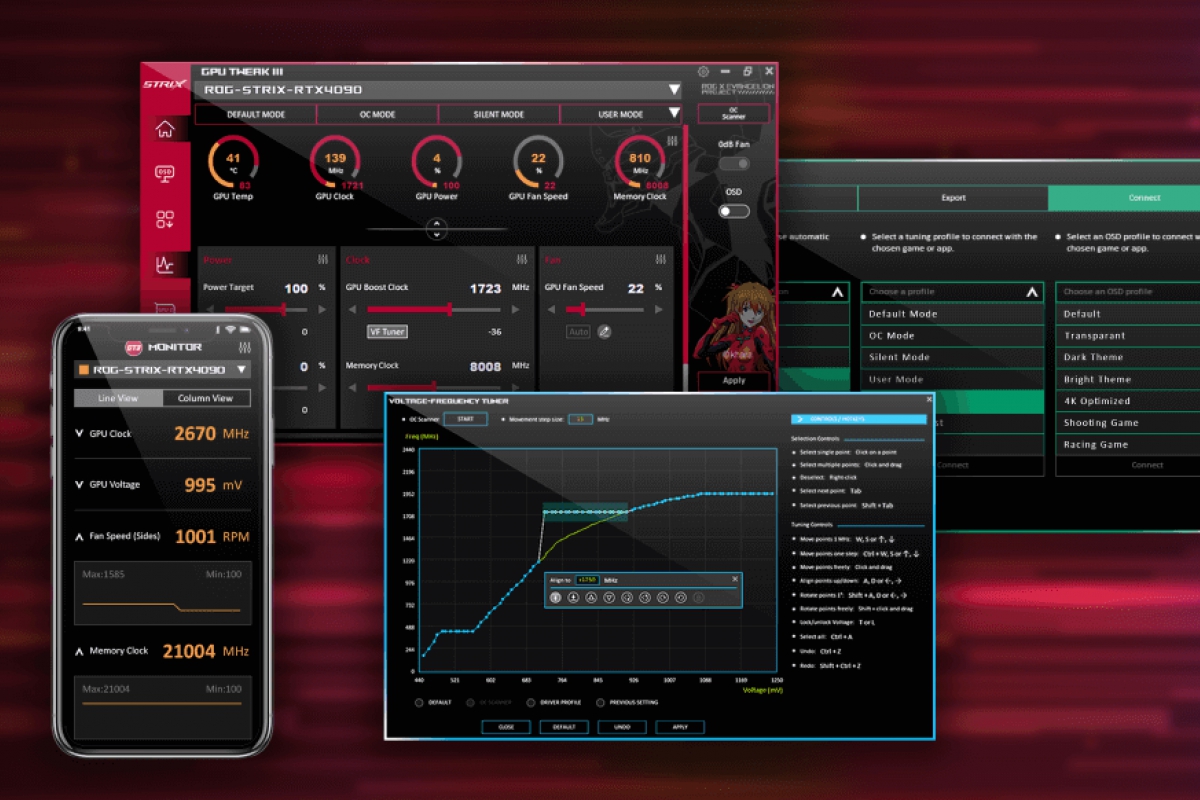Decrease Power Target with left arrow

(x=210, y=310)
